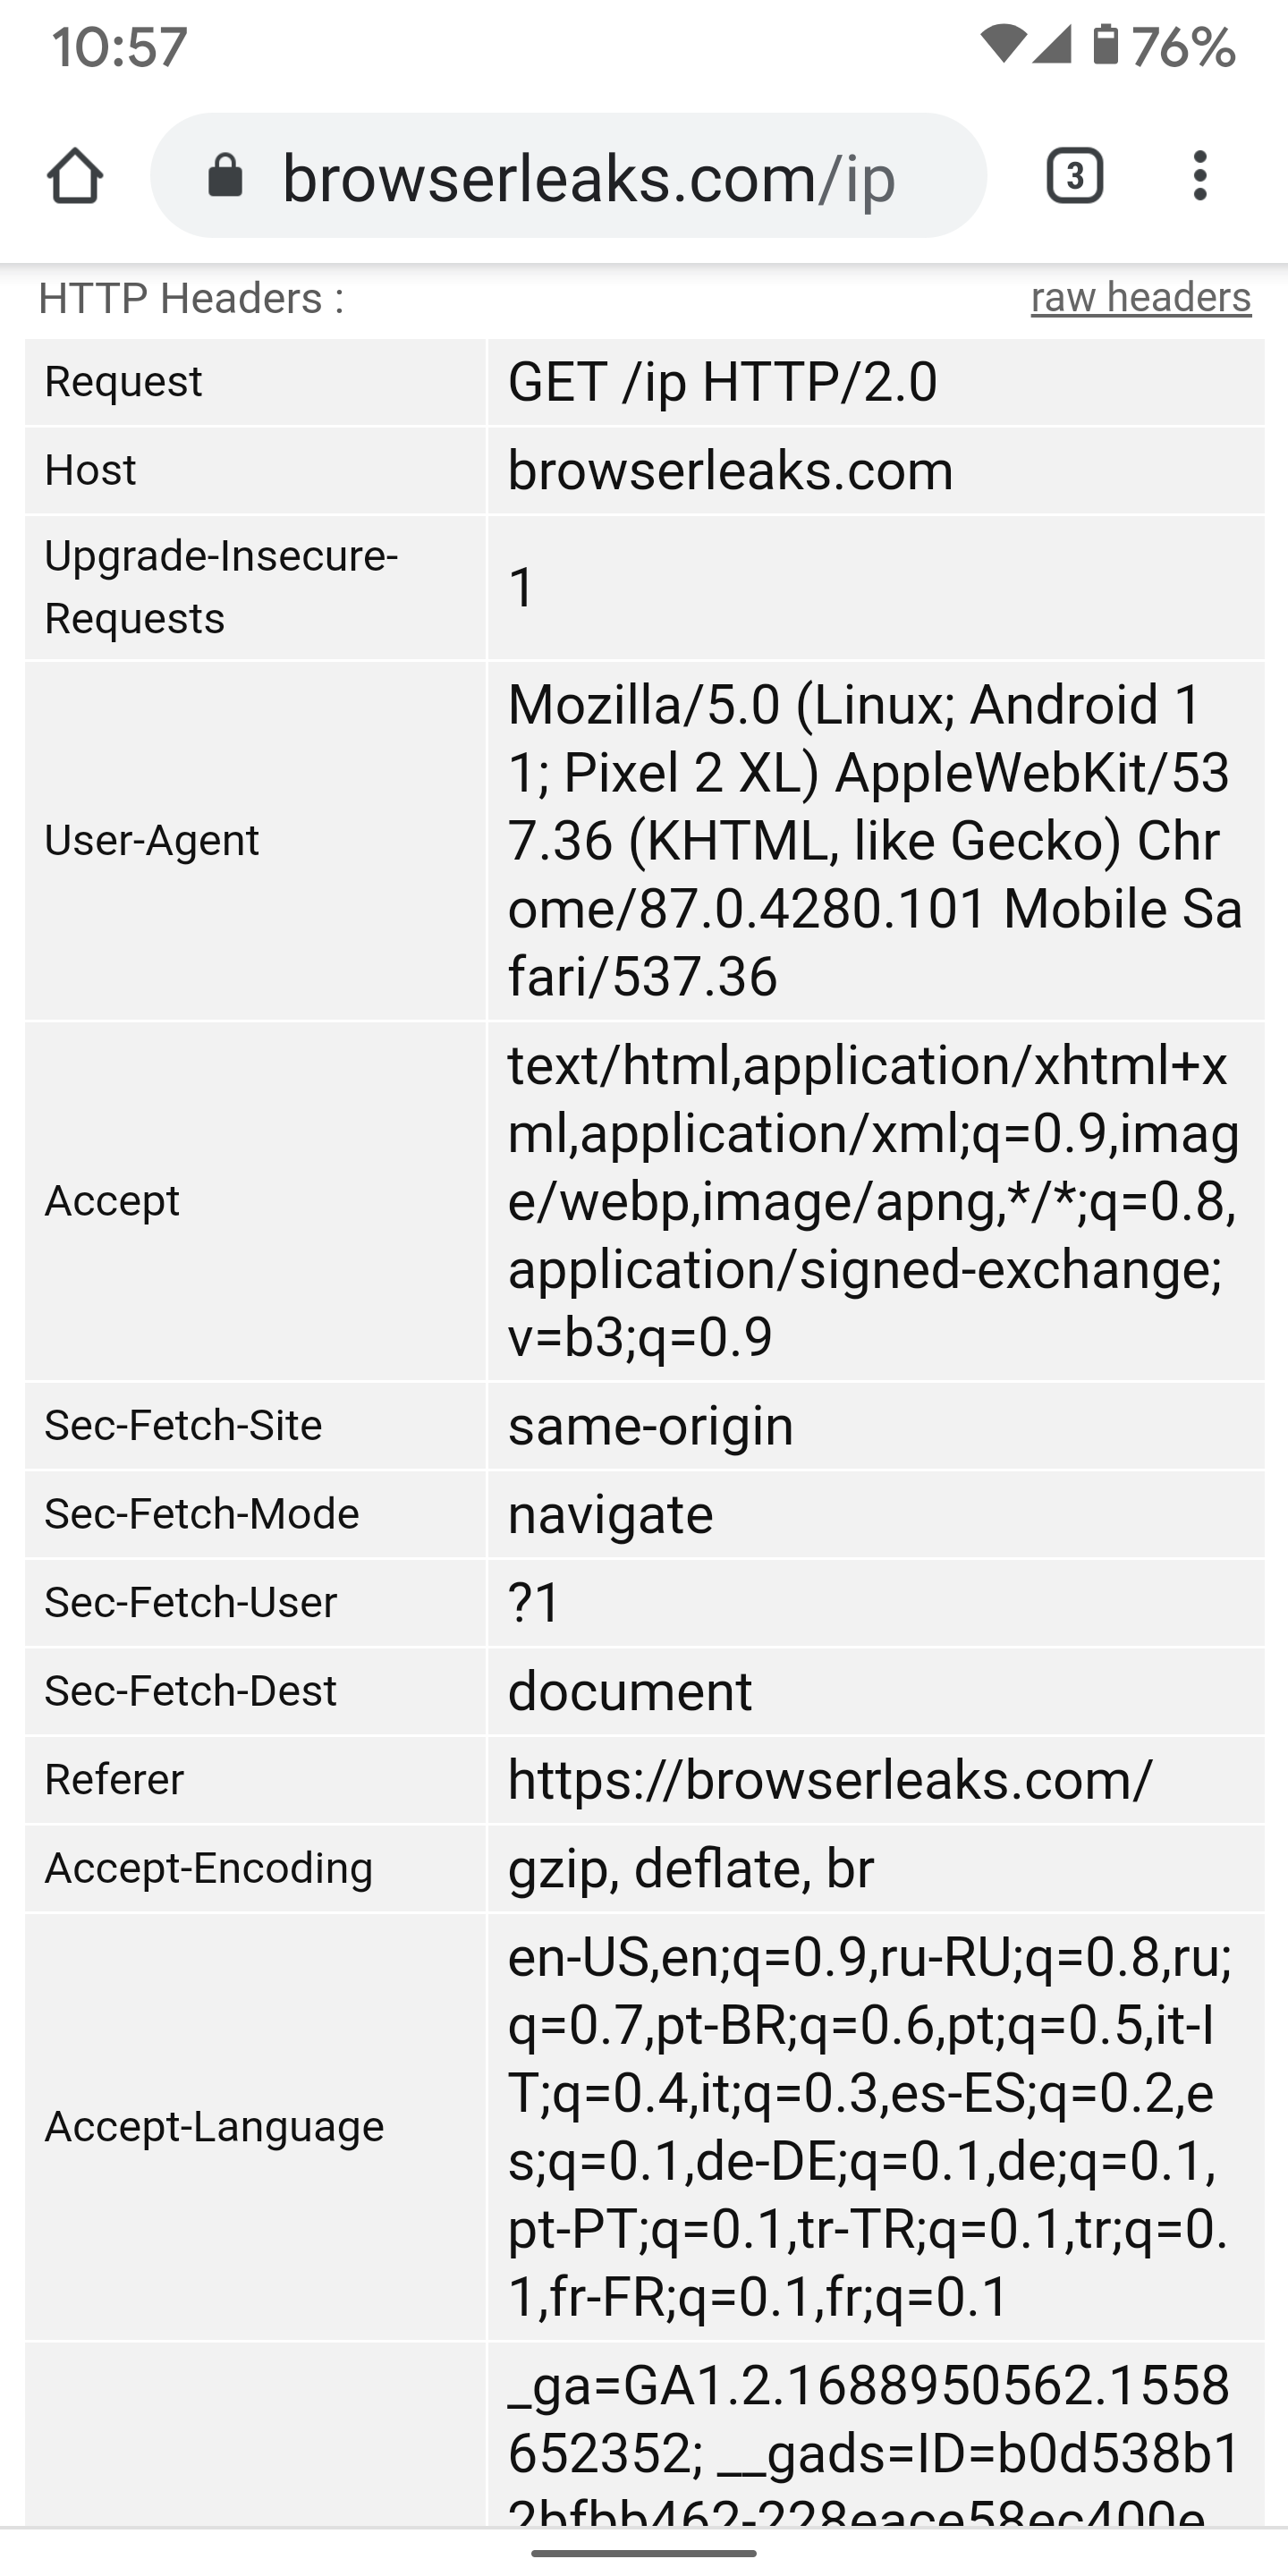1288x2576 pixels.
Task: Select the User-Agent string value
Action: (x=875, y=840)
